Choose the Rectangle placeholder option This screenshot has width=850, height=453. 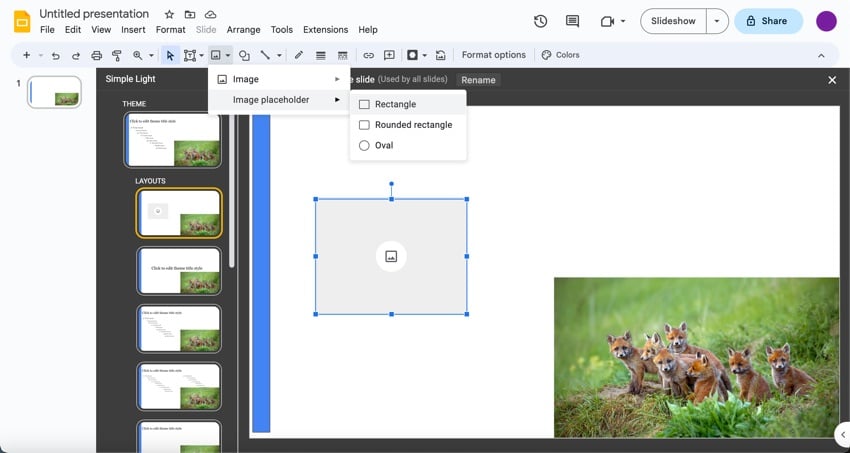(x=395, y=104)
